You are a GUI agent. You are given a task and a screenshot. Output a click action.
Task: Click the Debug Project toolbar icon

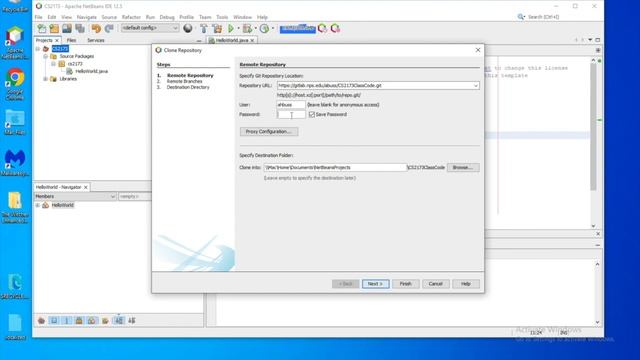click(247, 28)
